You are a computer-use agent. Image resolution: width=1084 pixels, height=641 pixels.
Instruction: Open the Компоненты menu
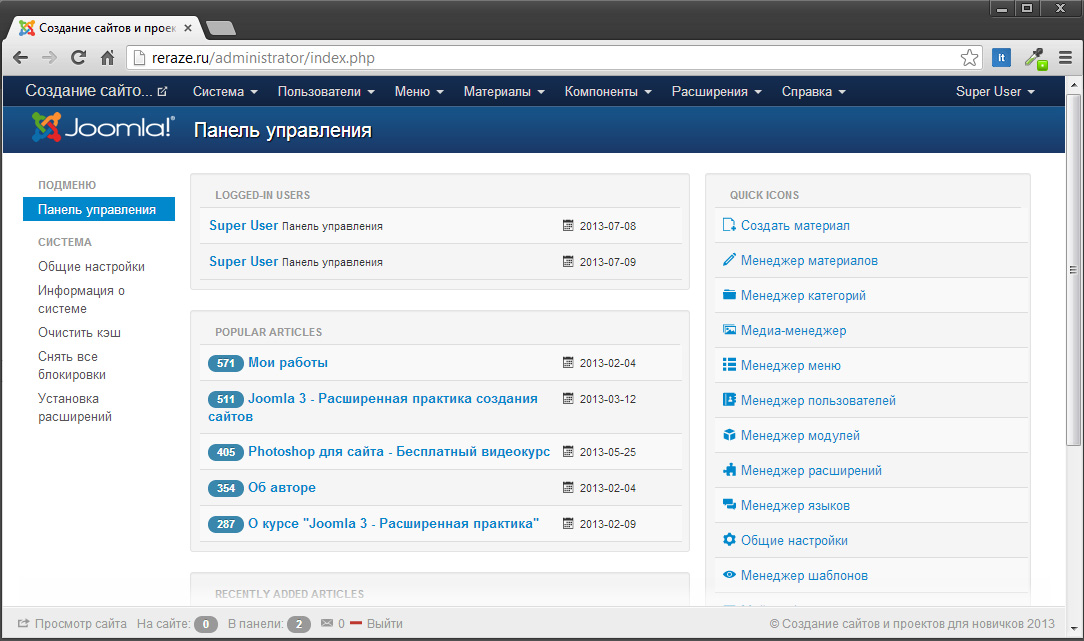608,92
